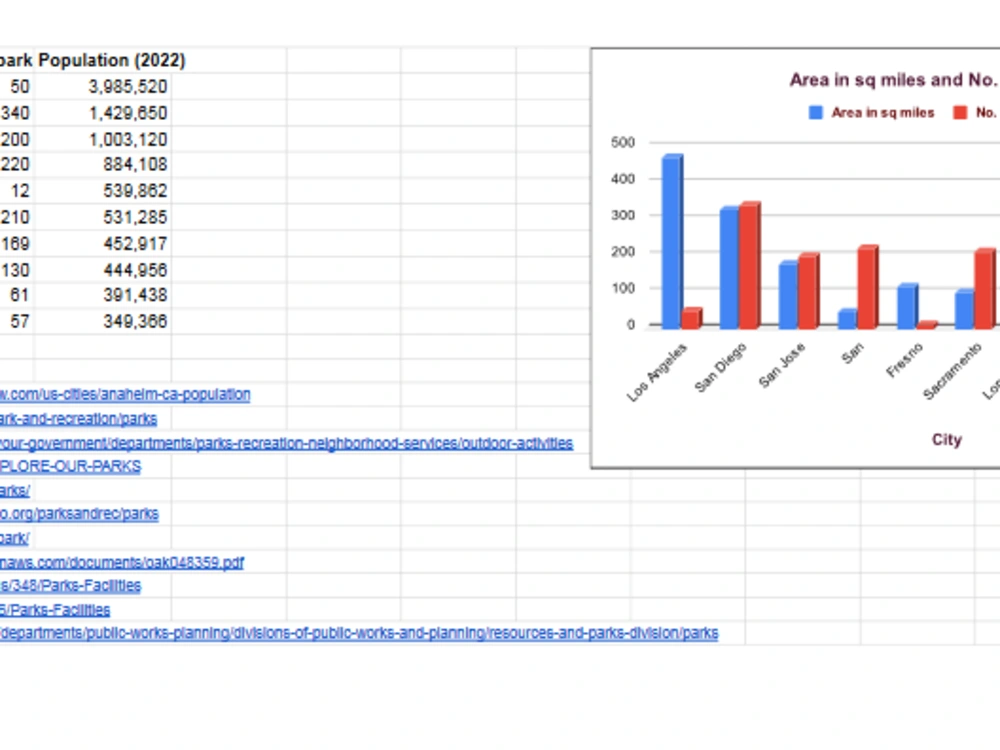Viewport: 1000px width, 750px height.
Task: Click the City axis title
Action: pos(946,439)
